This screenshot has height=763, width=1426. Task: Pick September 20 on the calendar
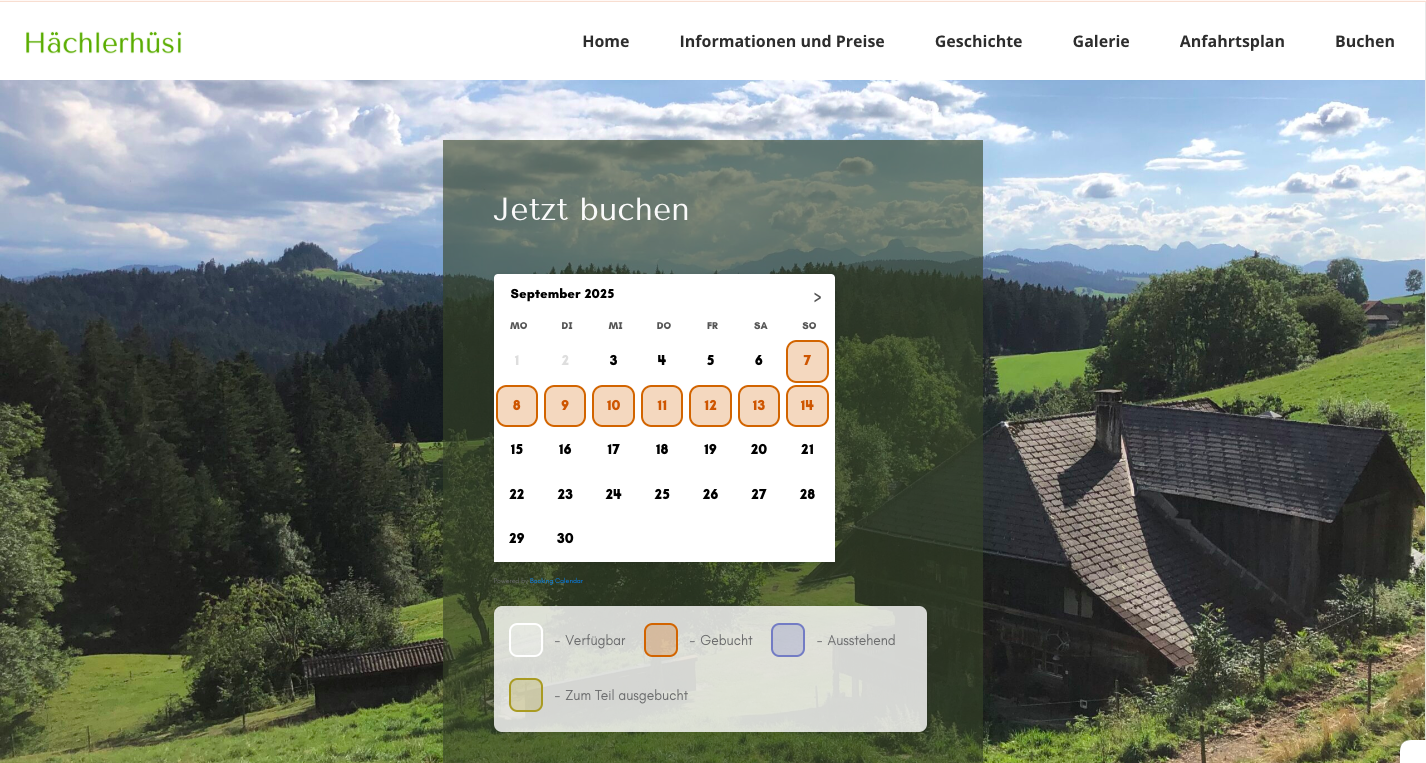pos(759,450)
